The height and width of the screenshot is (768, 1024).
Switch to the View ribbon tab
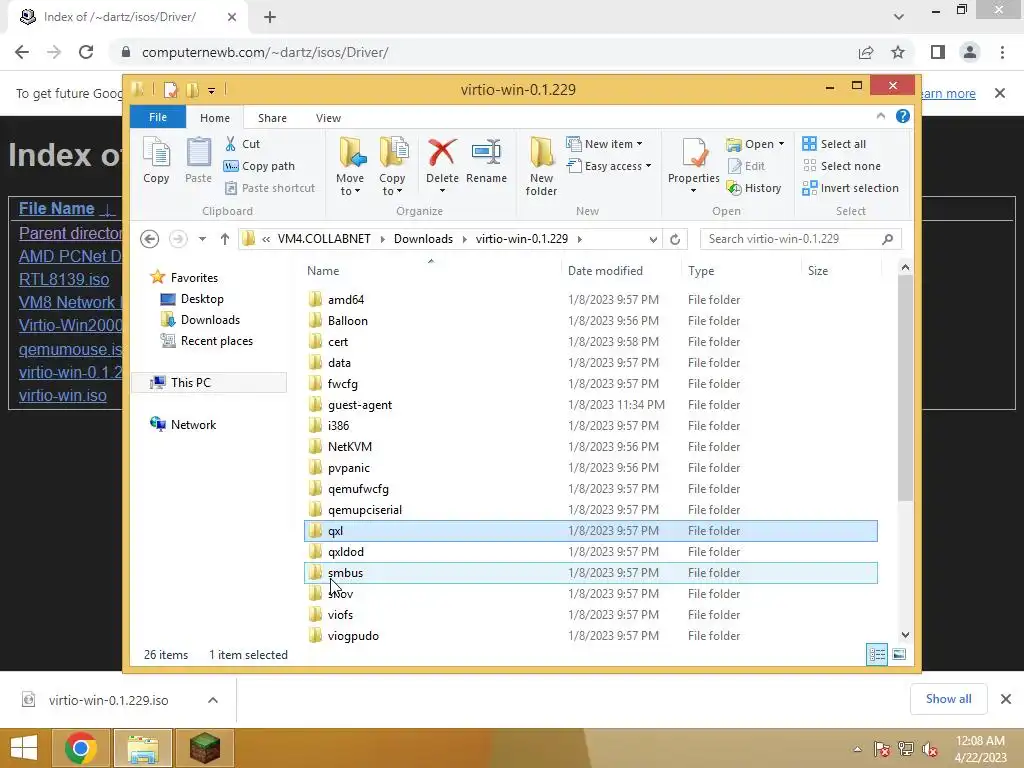coord(328,118)
